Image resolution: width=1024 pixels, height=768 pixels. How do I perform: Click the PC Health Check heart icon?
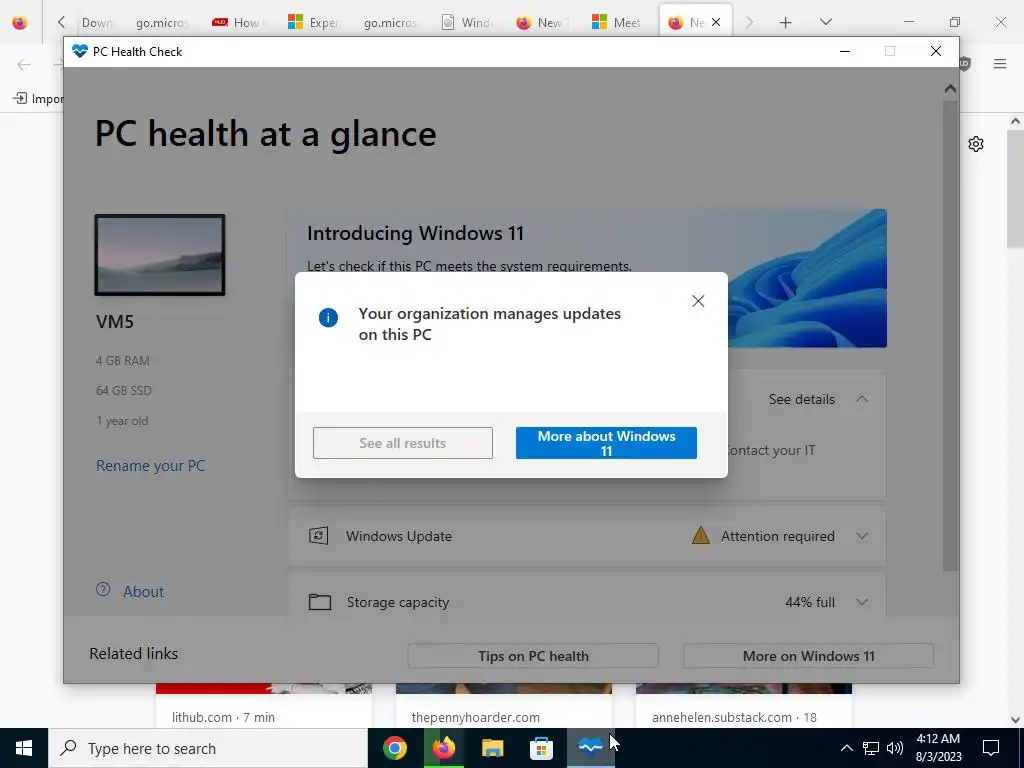tap(80, 51)
